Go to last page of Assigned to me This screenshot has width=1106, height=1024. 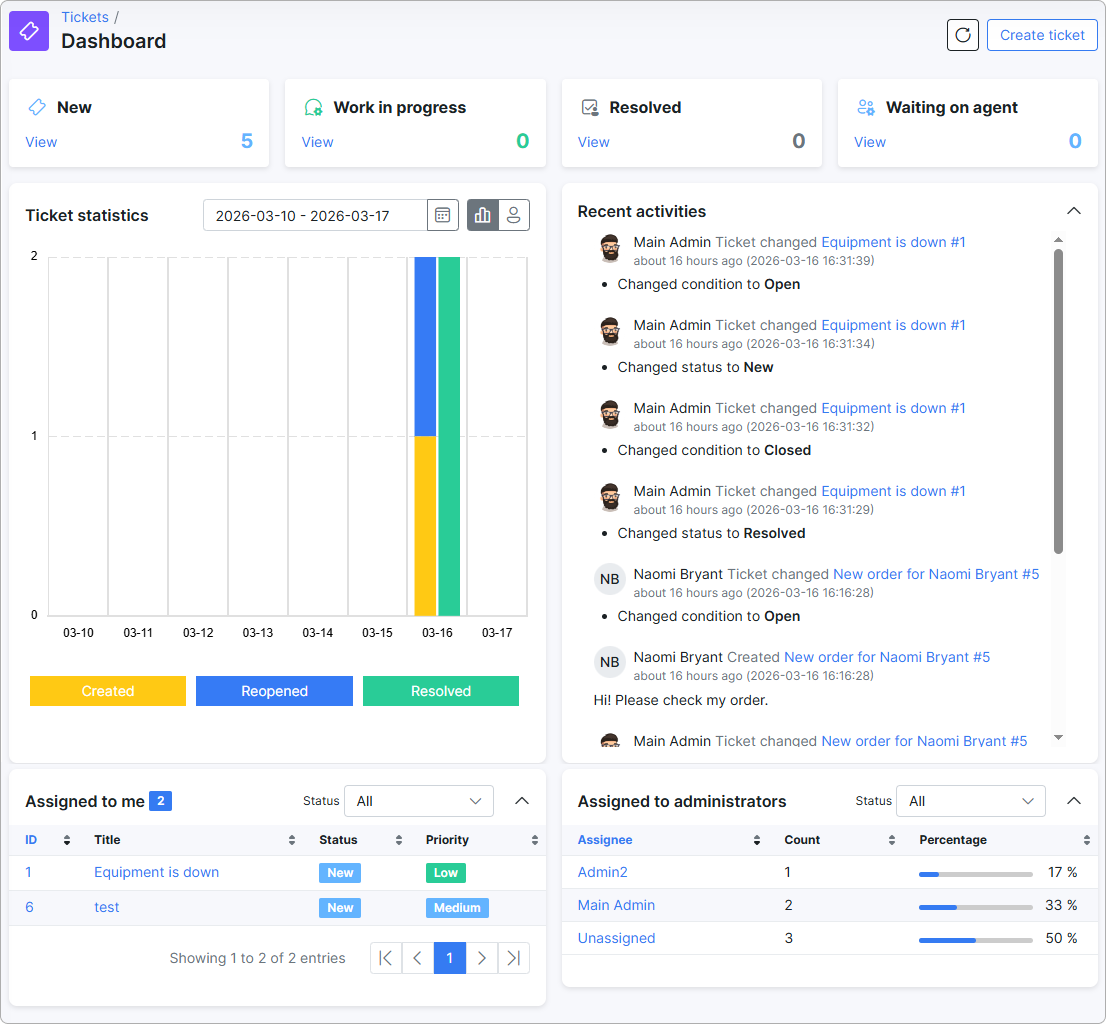coord(514,958)
